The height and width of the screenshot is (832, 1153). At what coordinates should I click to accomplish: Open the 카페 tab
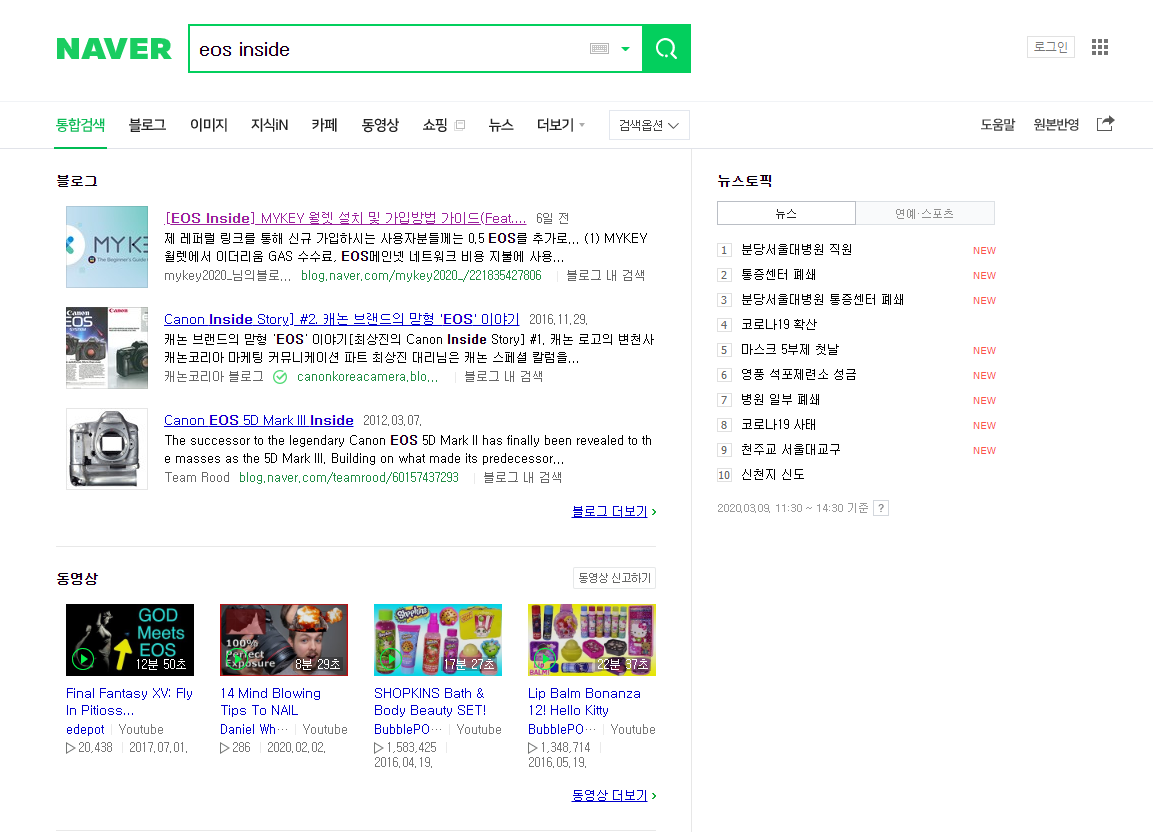pyautogui.click(x=324, y=125)
